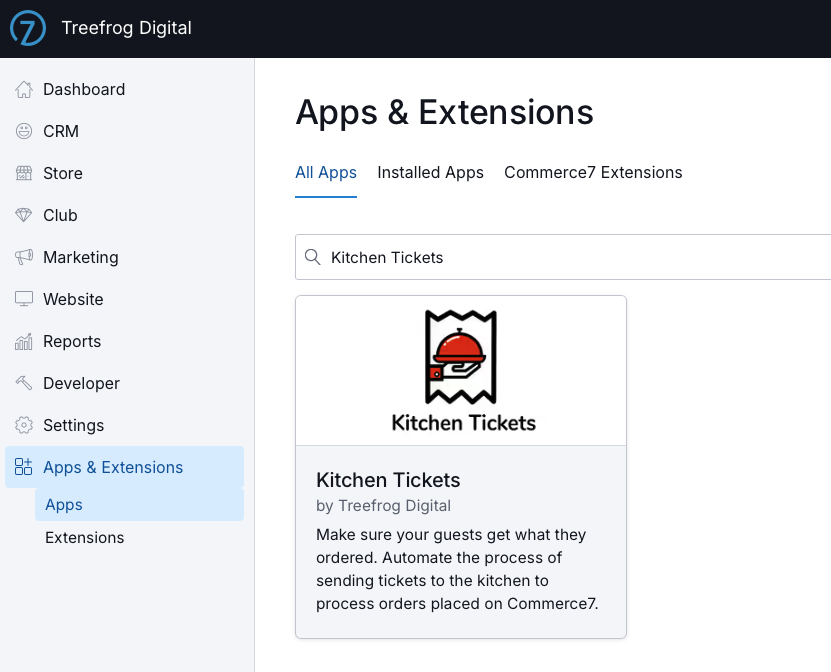Screen dimensions: 831x672
Task: Click the Developer hammer icon
Action: pos(24,383)
